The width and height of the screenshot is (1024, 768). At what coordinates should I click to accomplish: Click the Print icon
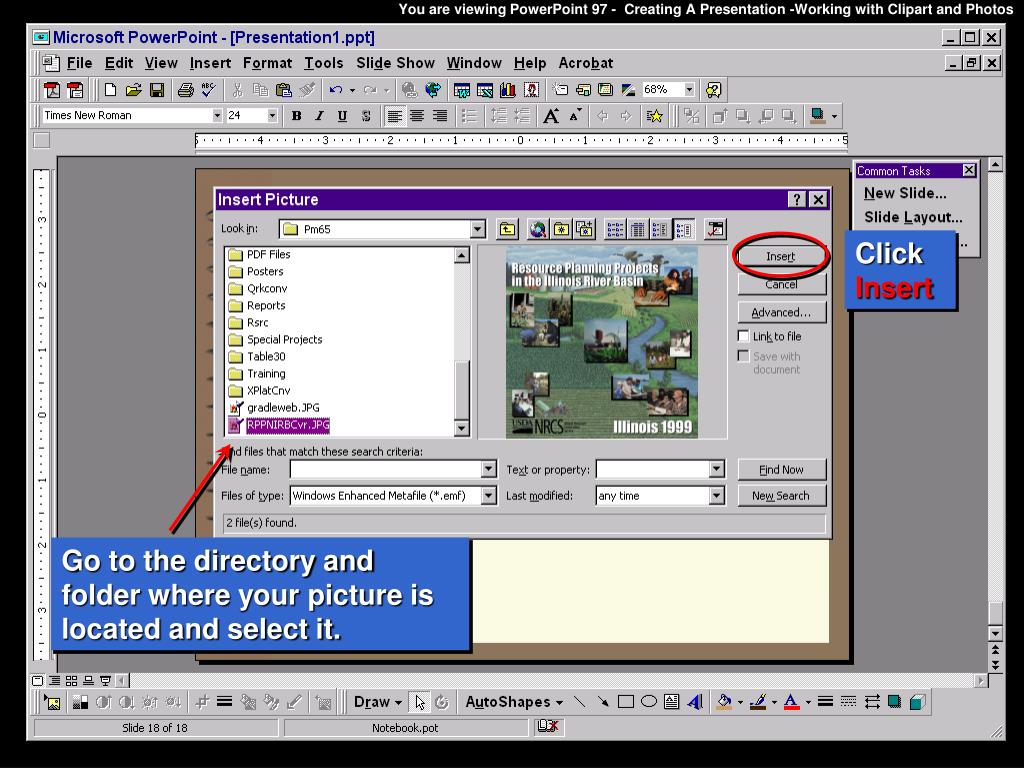pyautogui.click(x=185, y=90)
